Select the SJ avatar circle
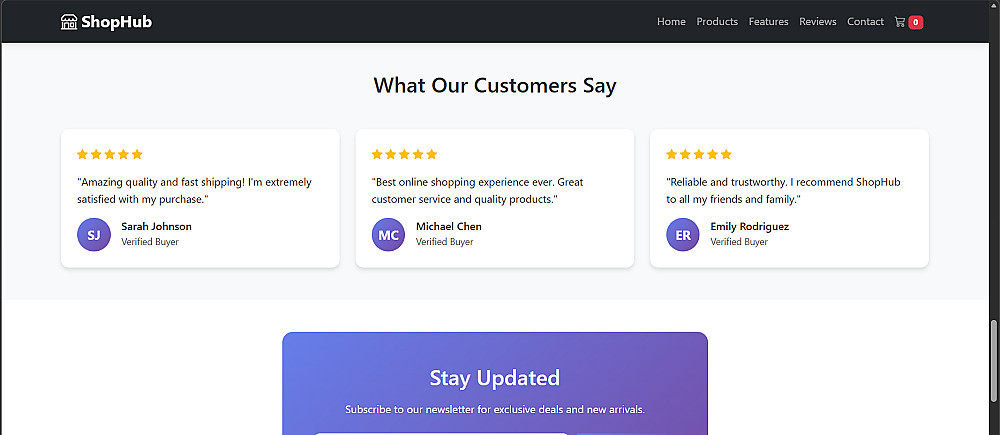This screenshot has width=1000, height=435. pos(93,235)
